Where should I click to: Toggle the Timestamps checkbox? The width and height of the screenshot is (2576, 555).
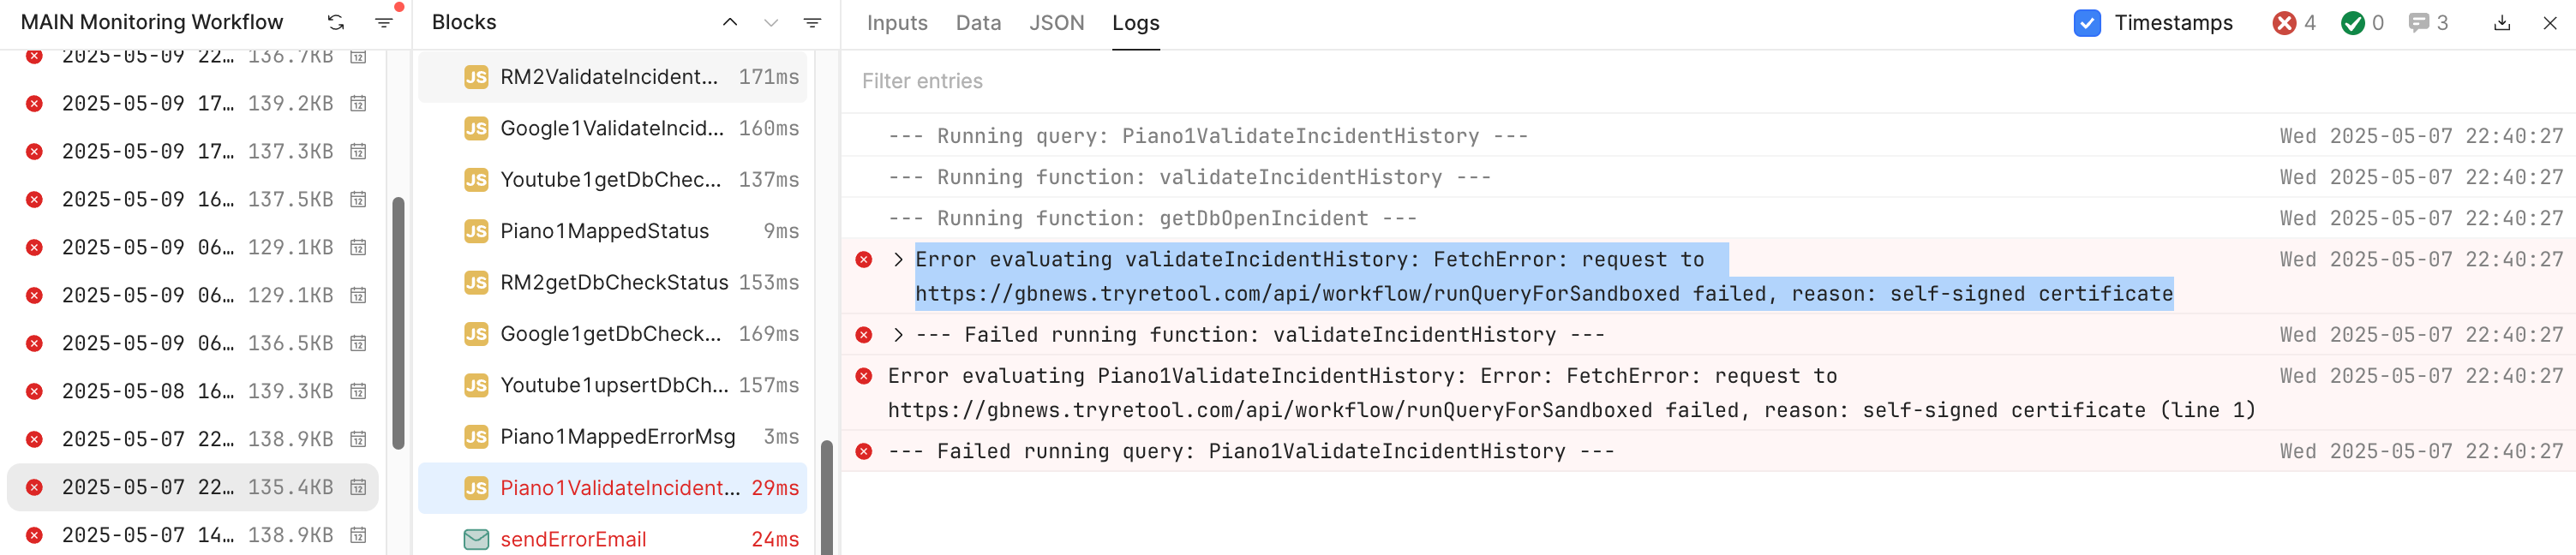click(2087, 22)
